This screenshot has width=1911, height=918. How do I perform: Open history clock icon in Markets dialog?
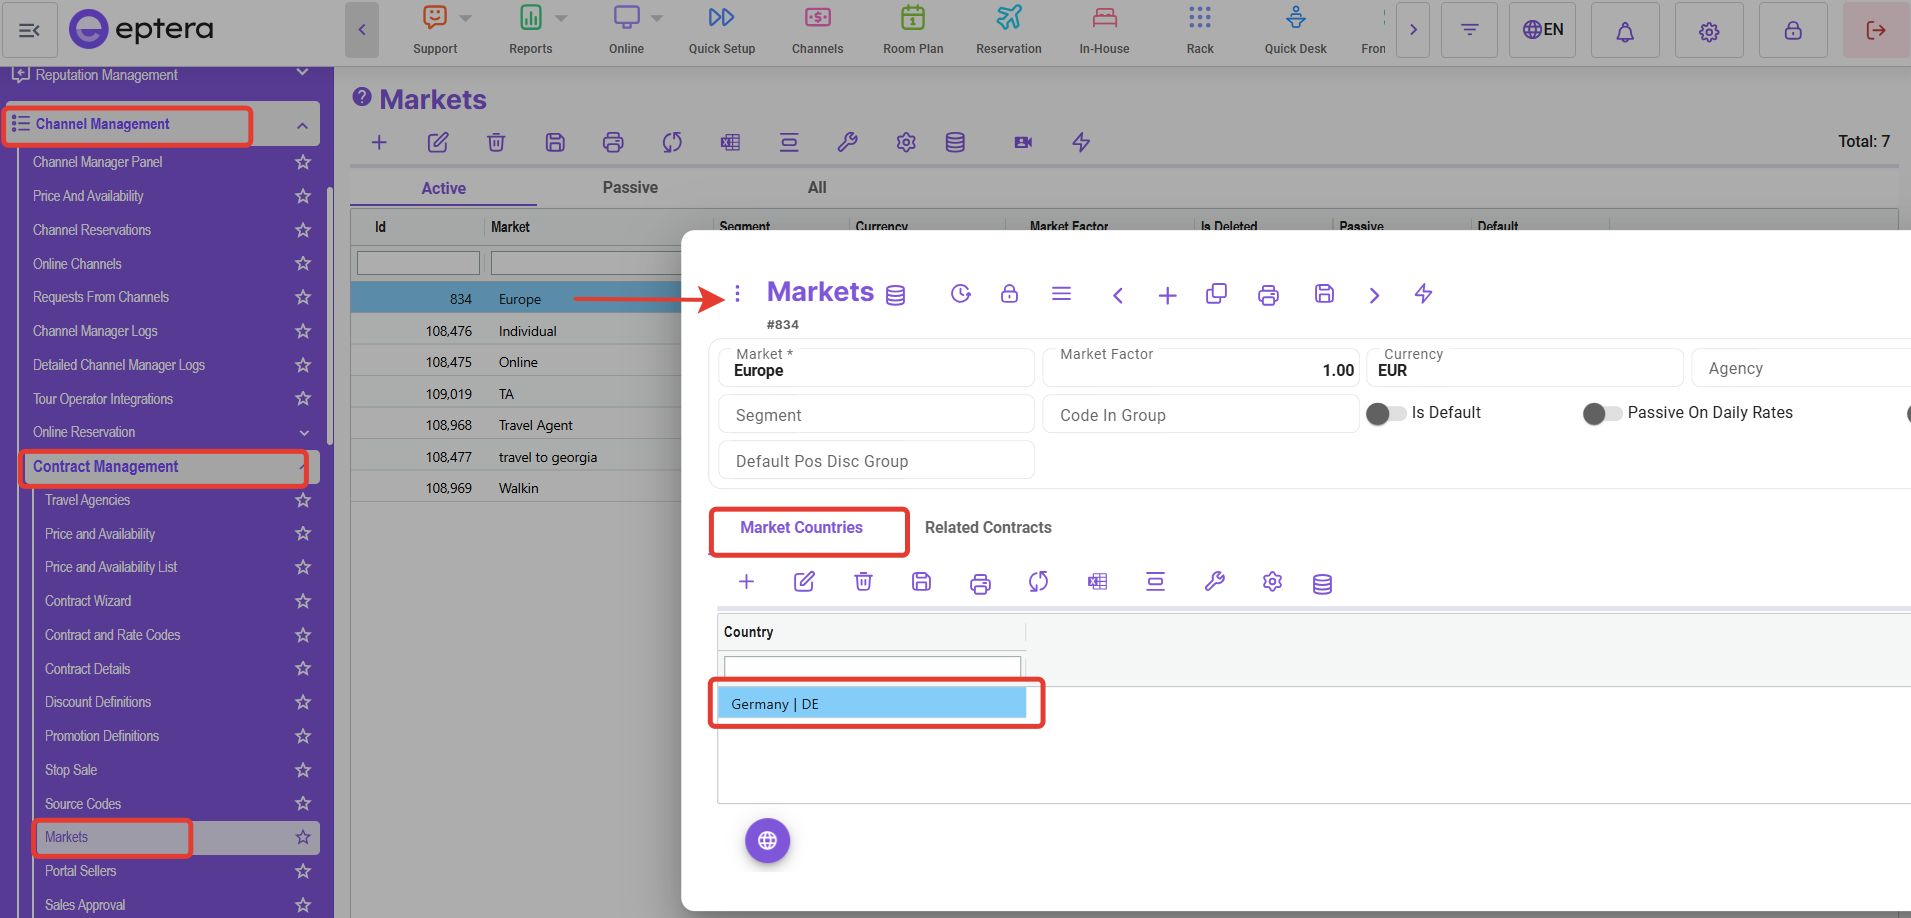(x=960, y=294)
